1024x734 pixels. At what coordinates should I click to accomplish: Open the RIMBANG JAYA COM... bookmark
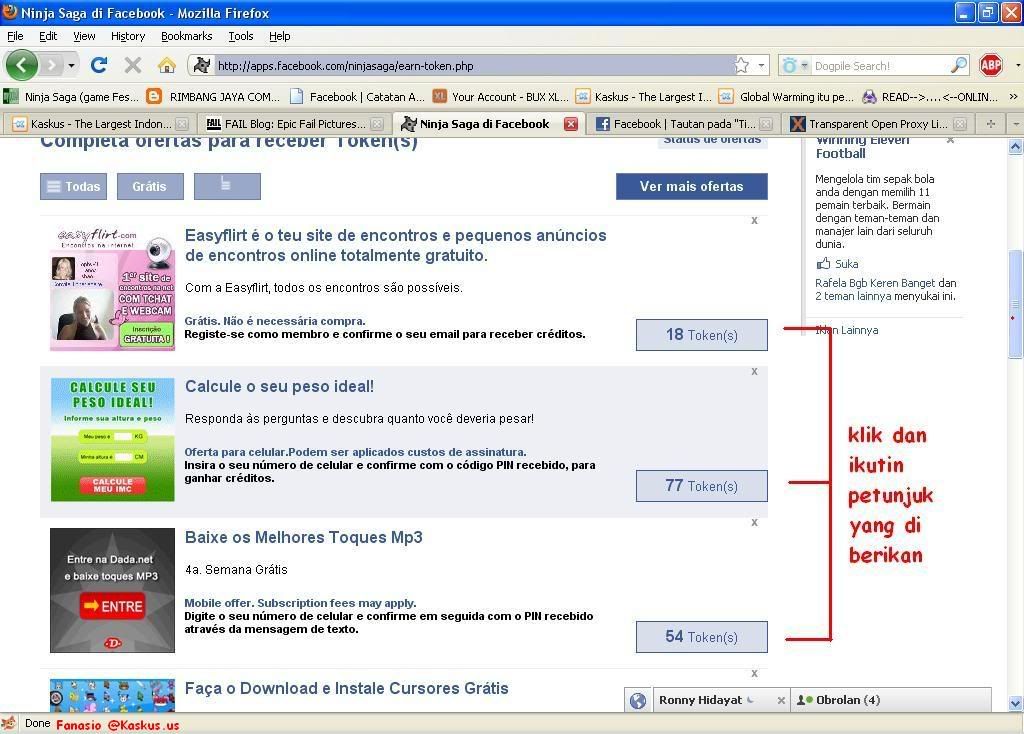coord(214,97)
